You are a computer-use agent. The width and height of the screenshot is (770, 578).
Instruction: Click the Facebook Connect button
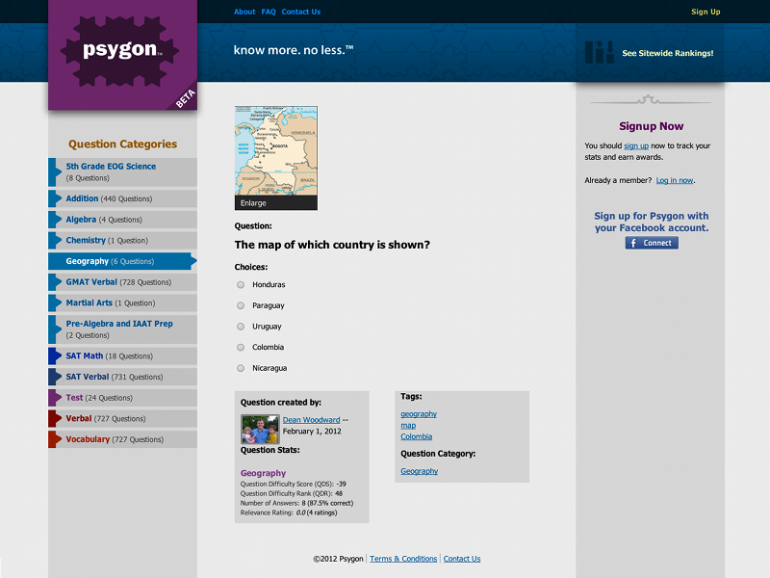tap(652, 243)
